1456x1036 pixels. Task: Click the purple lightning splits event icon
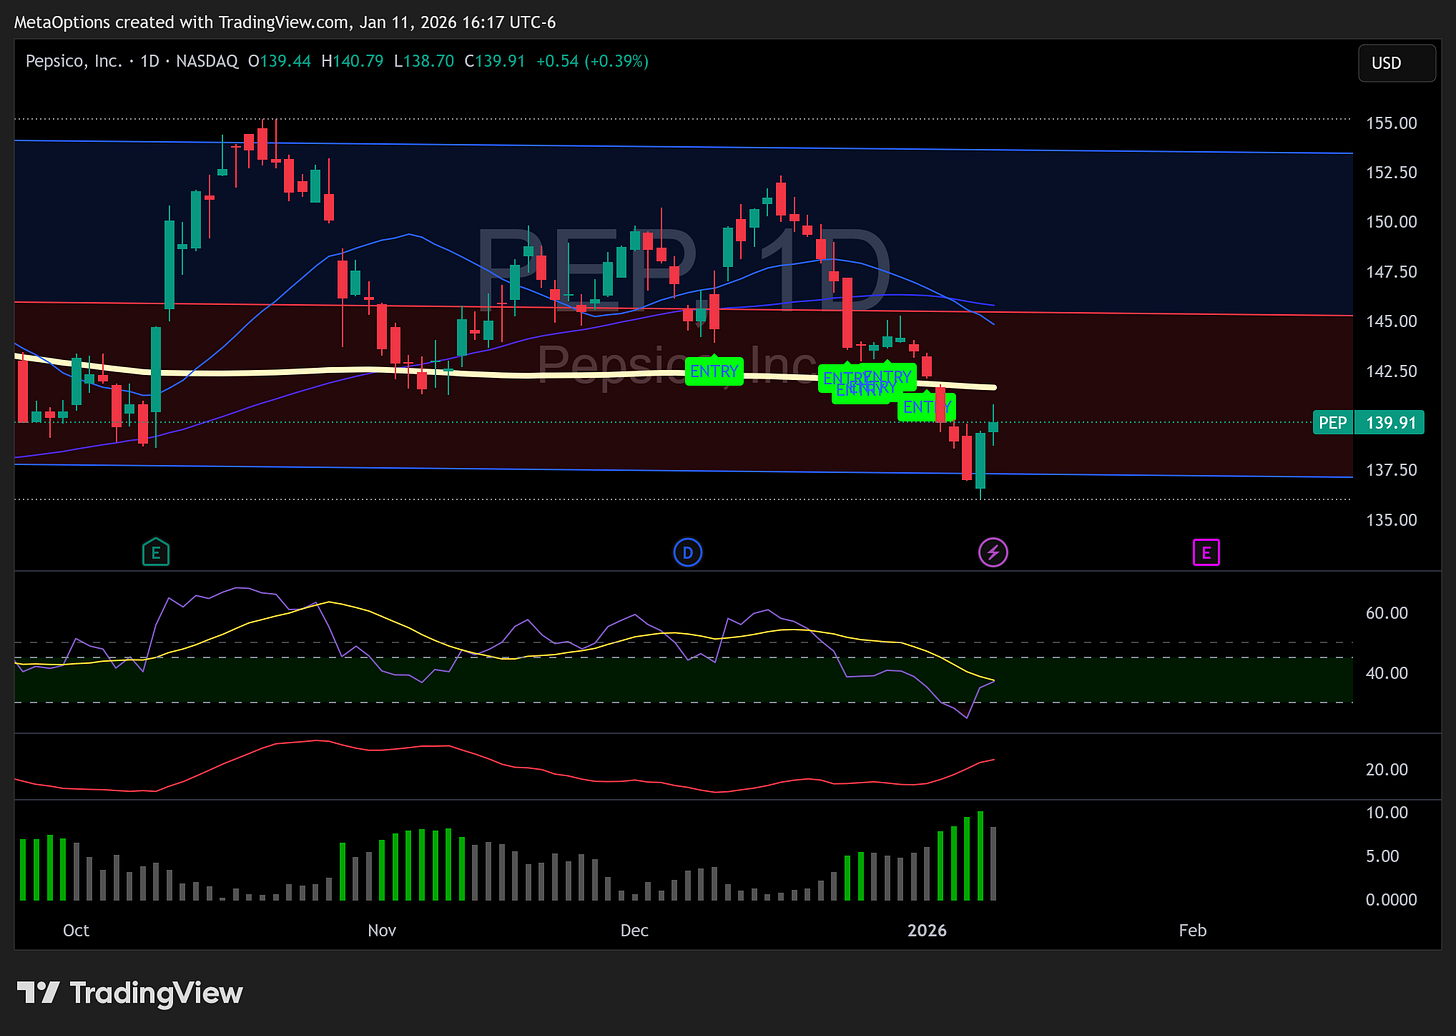pos(992,551)
